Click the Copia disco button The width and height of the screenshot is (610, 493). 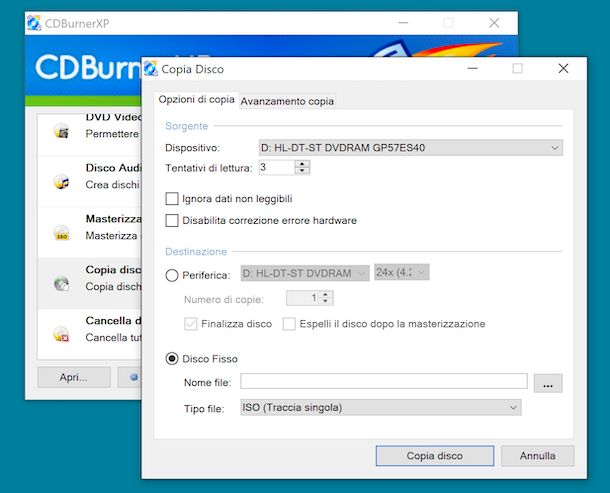click(435, 456)
